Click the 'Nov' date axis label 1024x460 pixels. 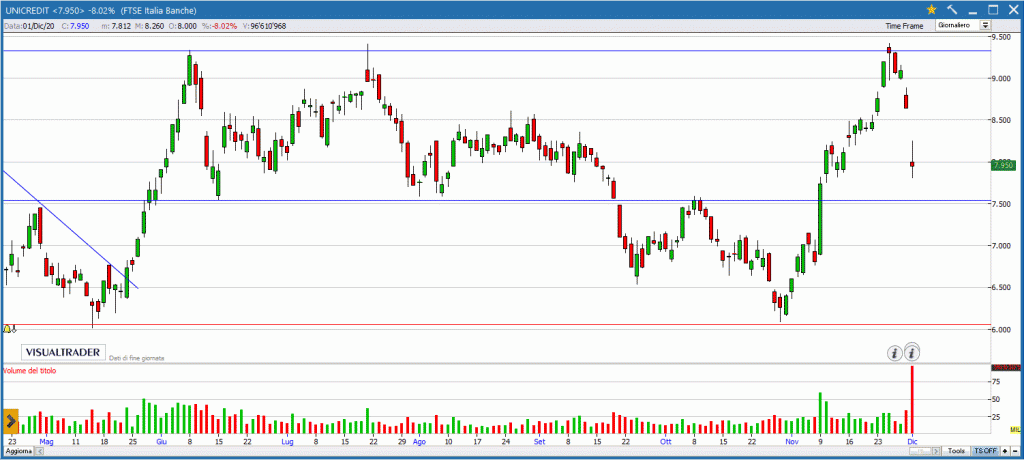(x=792, y=442)
